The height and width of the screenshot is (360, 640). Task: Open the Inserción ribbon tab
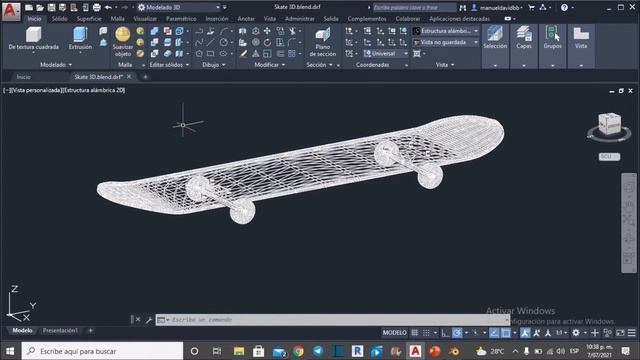(x=217, y=19)
